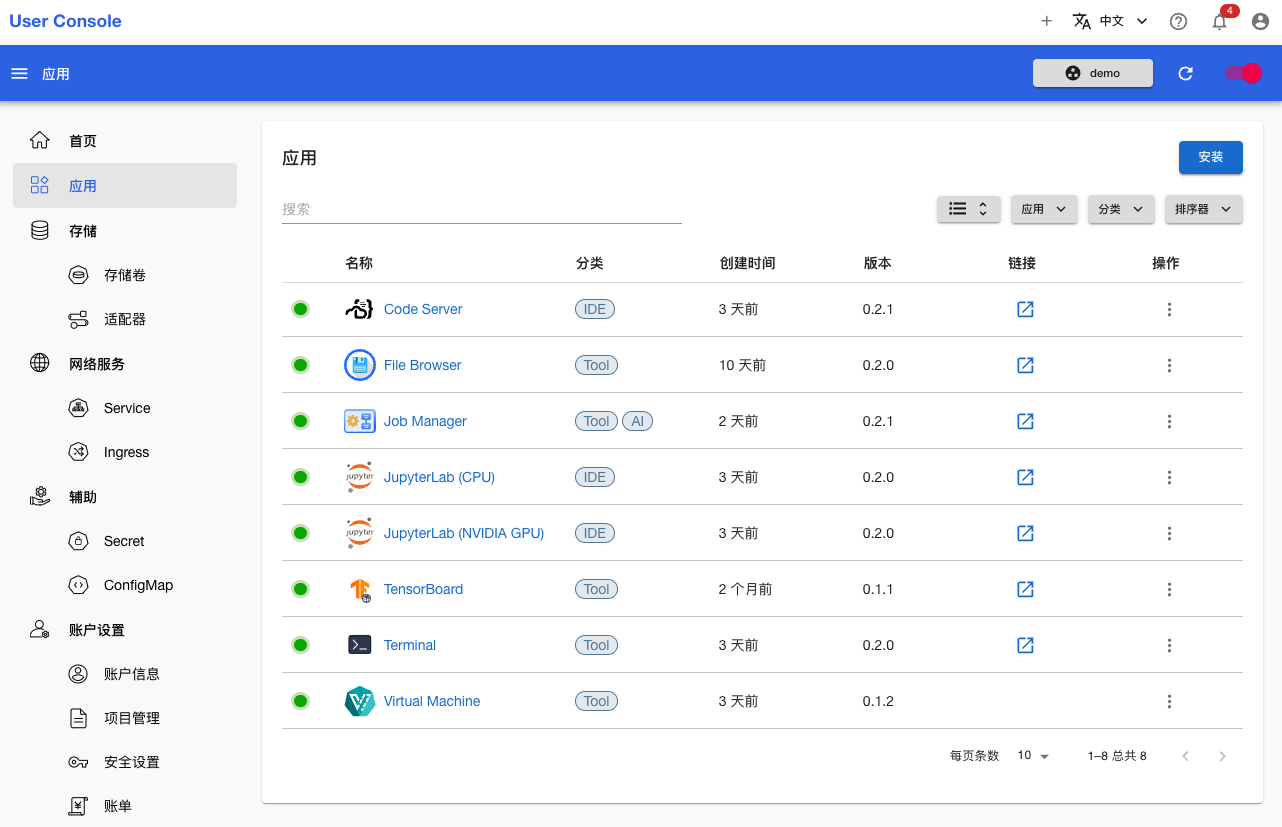Open the hamburger navigation menu
Image resolution: width=1282 pixels, height=827 pixels.
coord(19,74)
